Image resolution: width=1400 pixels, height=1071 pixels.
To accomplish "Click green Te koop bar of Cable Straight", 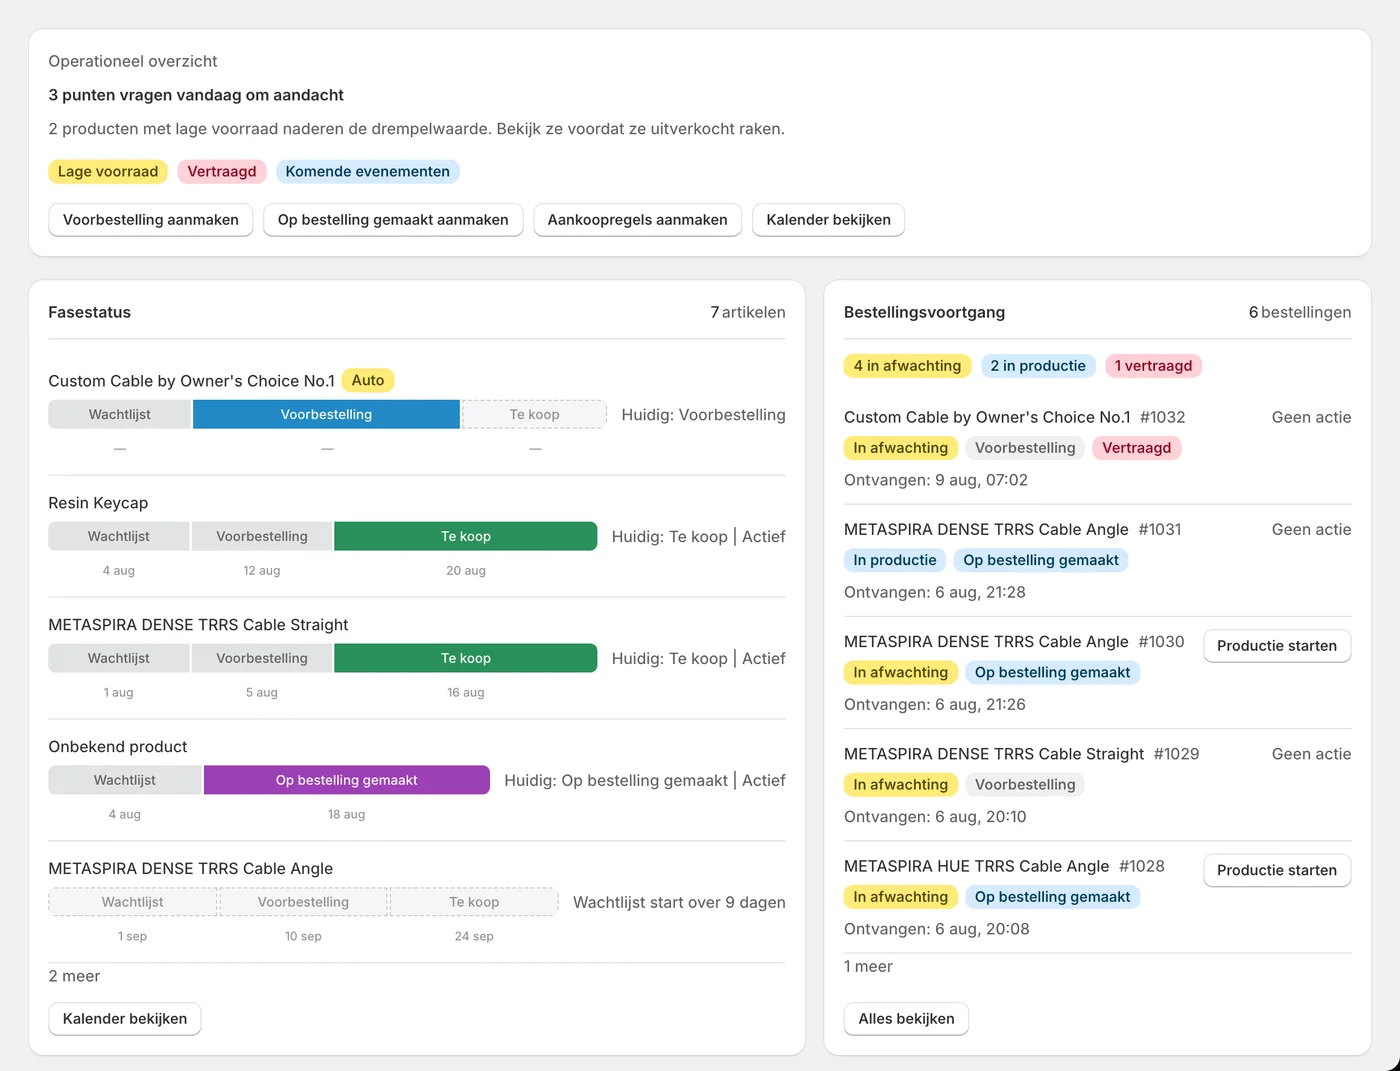I will (466, 658).
